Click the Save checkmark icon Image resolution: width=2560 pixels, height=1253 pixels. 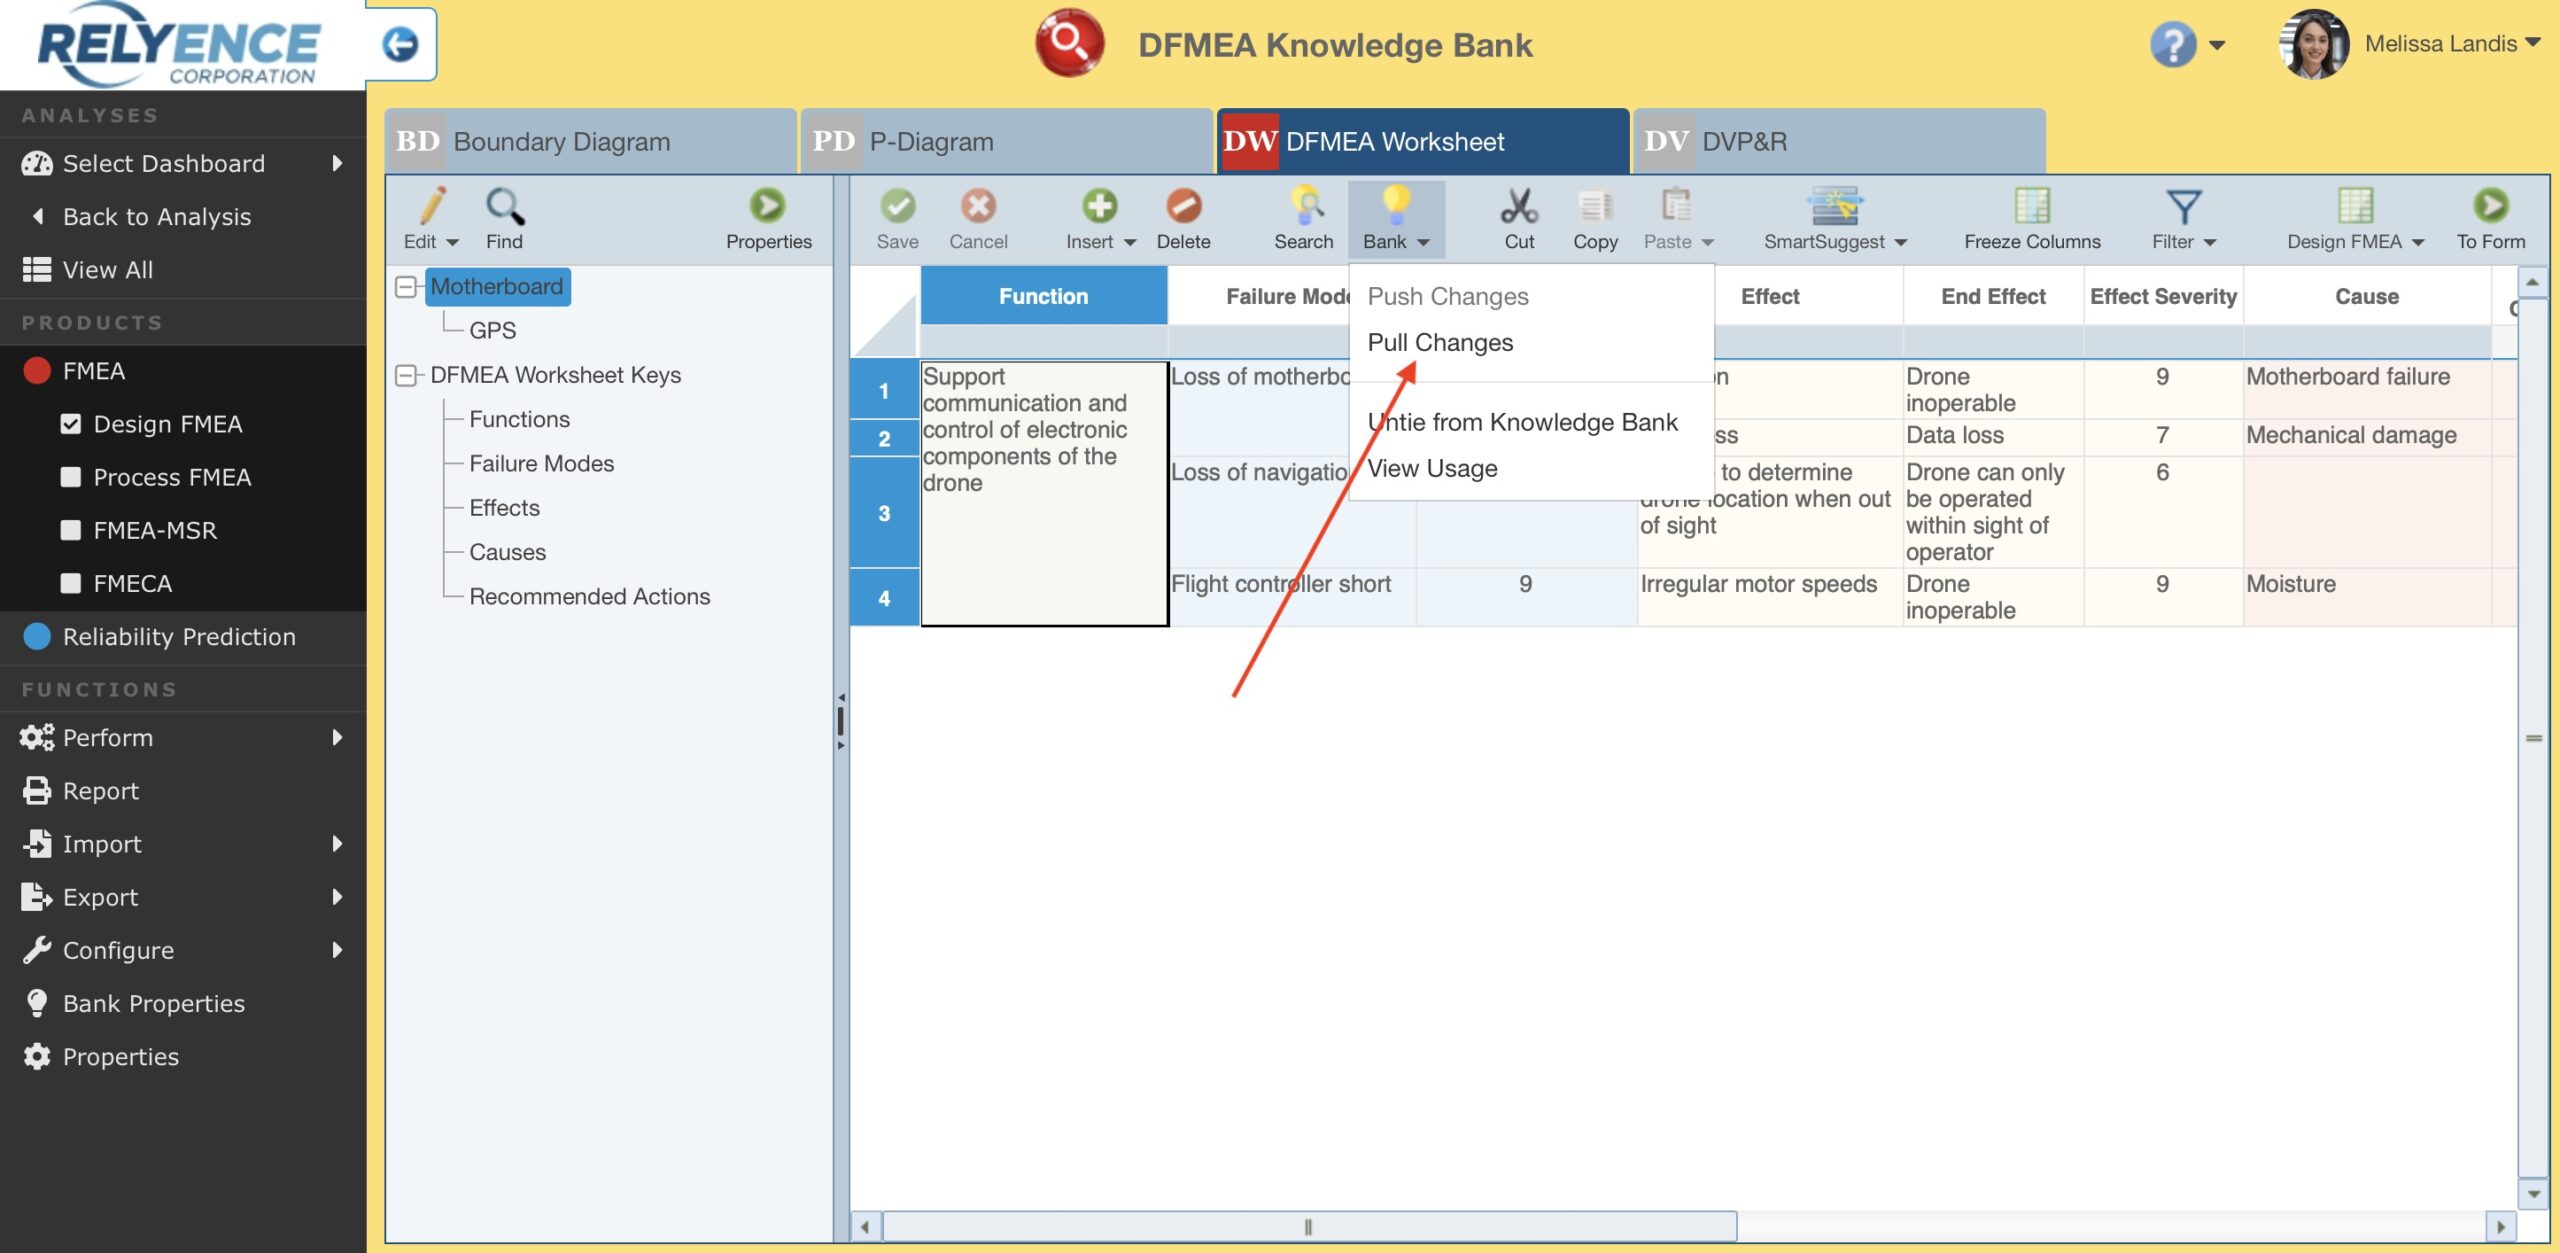tap(897, 205)
